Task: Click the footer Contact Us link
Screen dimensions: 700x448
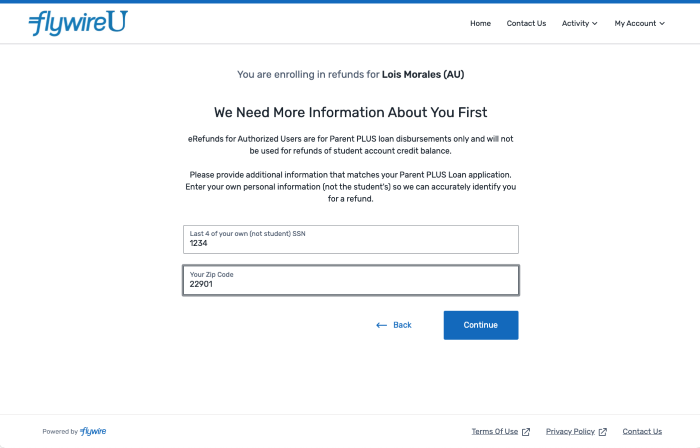Action: [642, 432]
